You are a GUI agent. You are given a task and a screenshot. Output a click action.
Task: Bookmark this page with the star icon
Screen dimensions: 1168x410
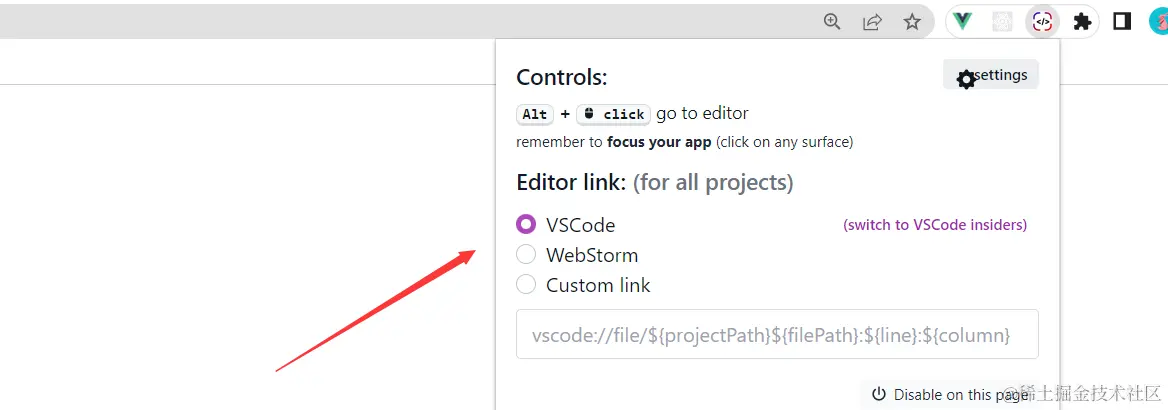pyautogui.click(x=912, y=21)
